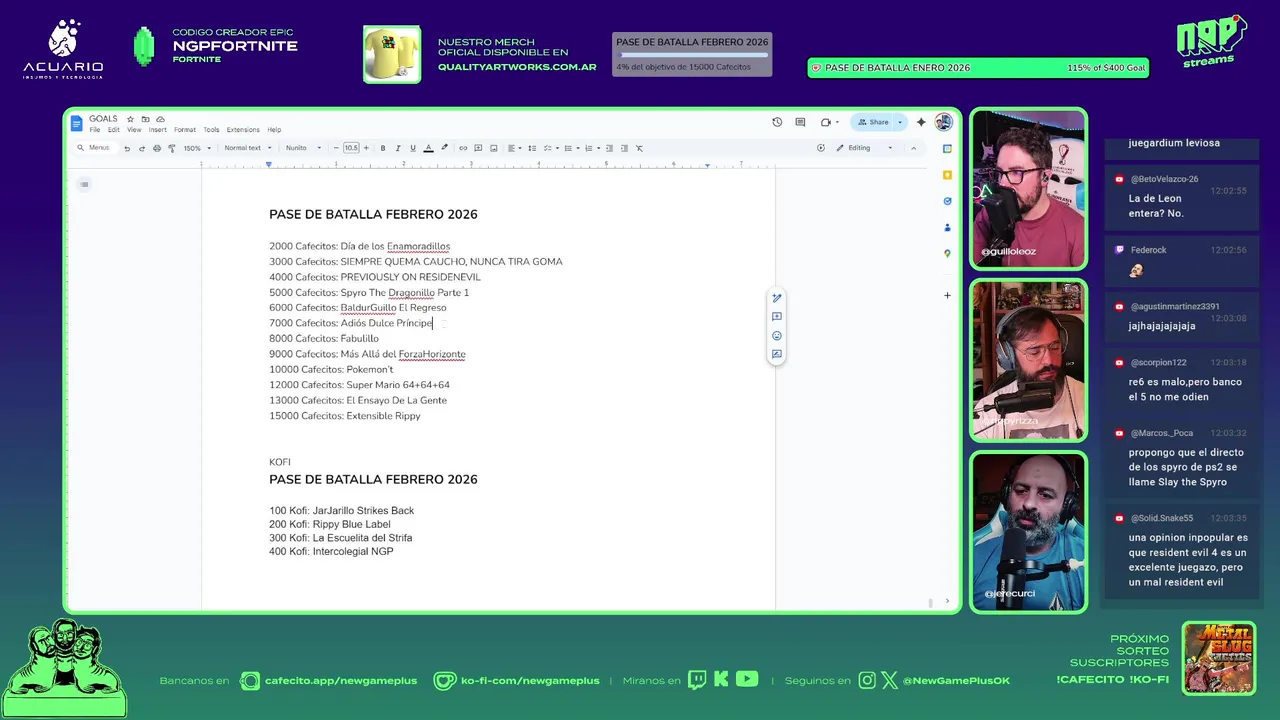This screenshot has height=720, width=1280.
Task: Open the Edit menu
Action: click(x=114, y=130)
